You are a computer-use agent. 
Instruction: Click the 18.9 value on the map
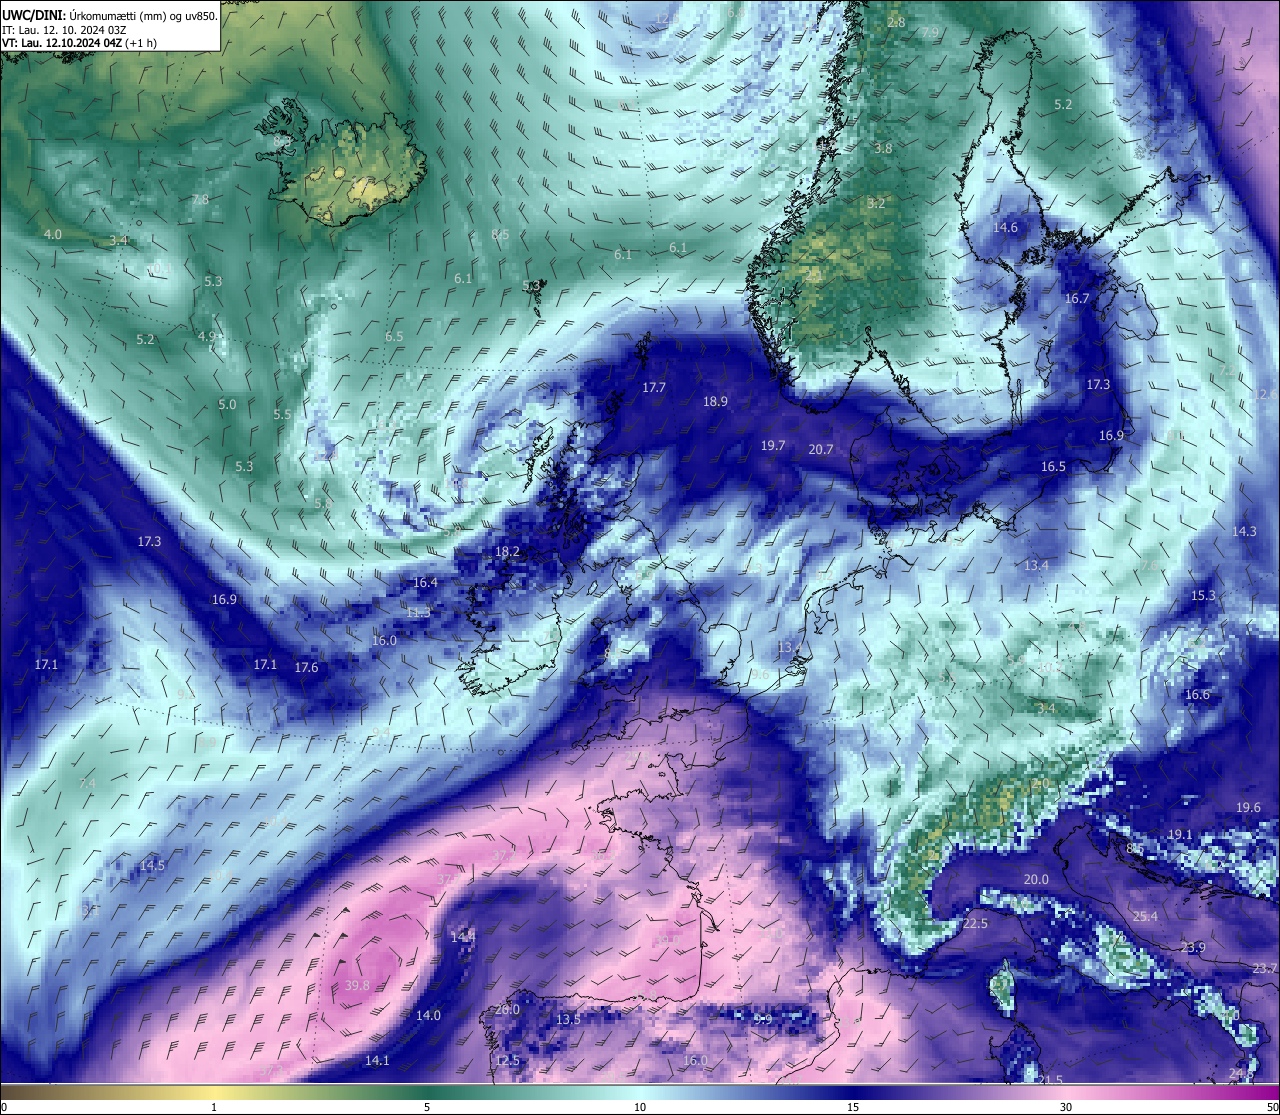coord(715,401)
